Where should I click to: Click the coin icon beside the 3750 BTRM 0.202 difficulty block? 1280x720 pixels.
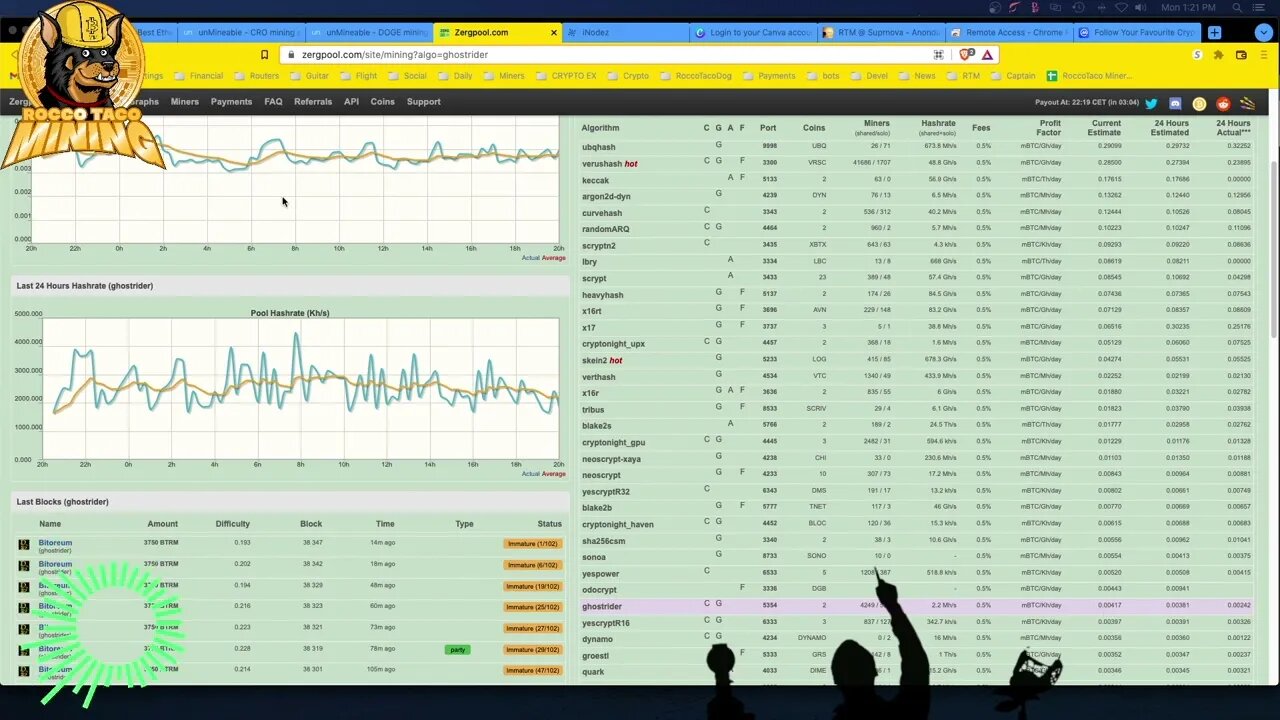coord(24,566)
